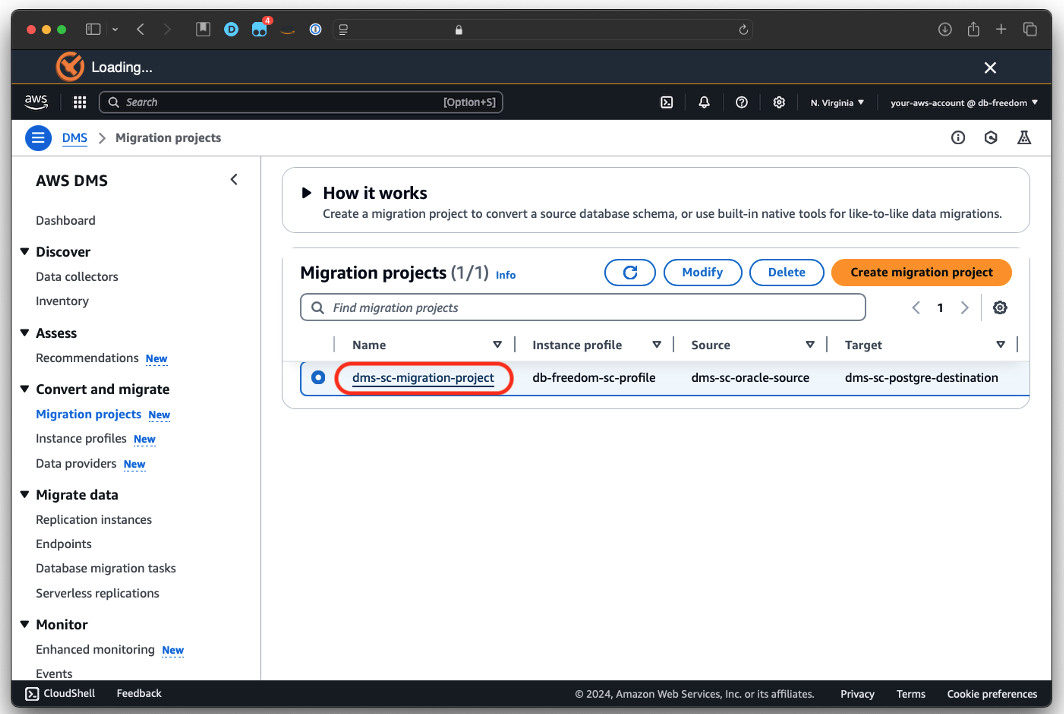Open Endpoints in sidebar
Viewport: 1064px width, 714px height.
coord(63,544)
